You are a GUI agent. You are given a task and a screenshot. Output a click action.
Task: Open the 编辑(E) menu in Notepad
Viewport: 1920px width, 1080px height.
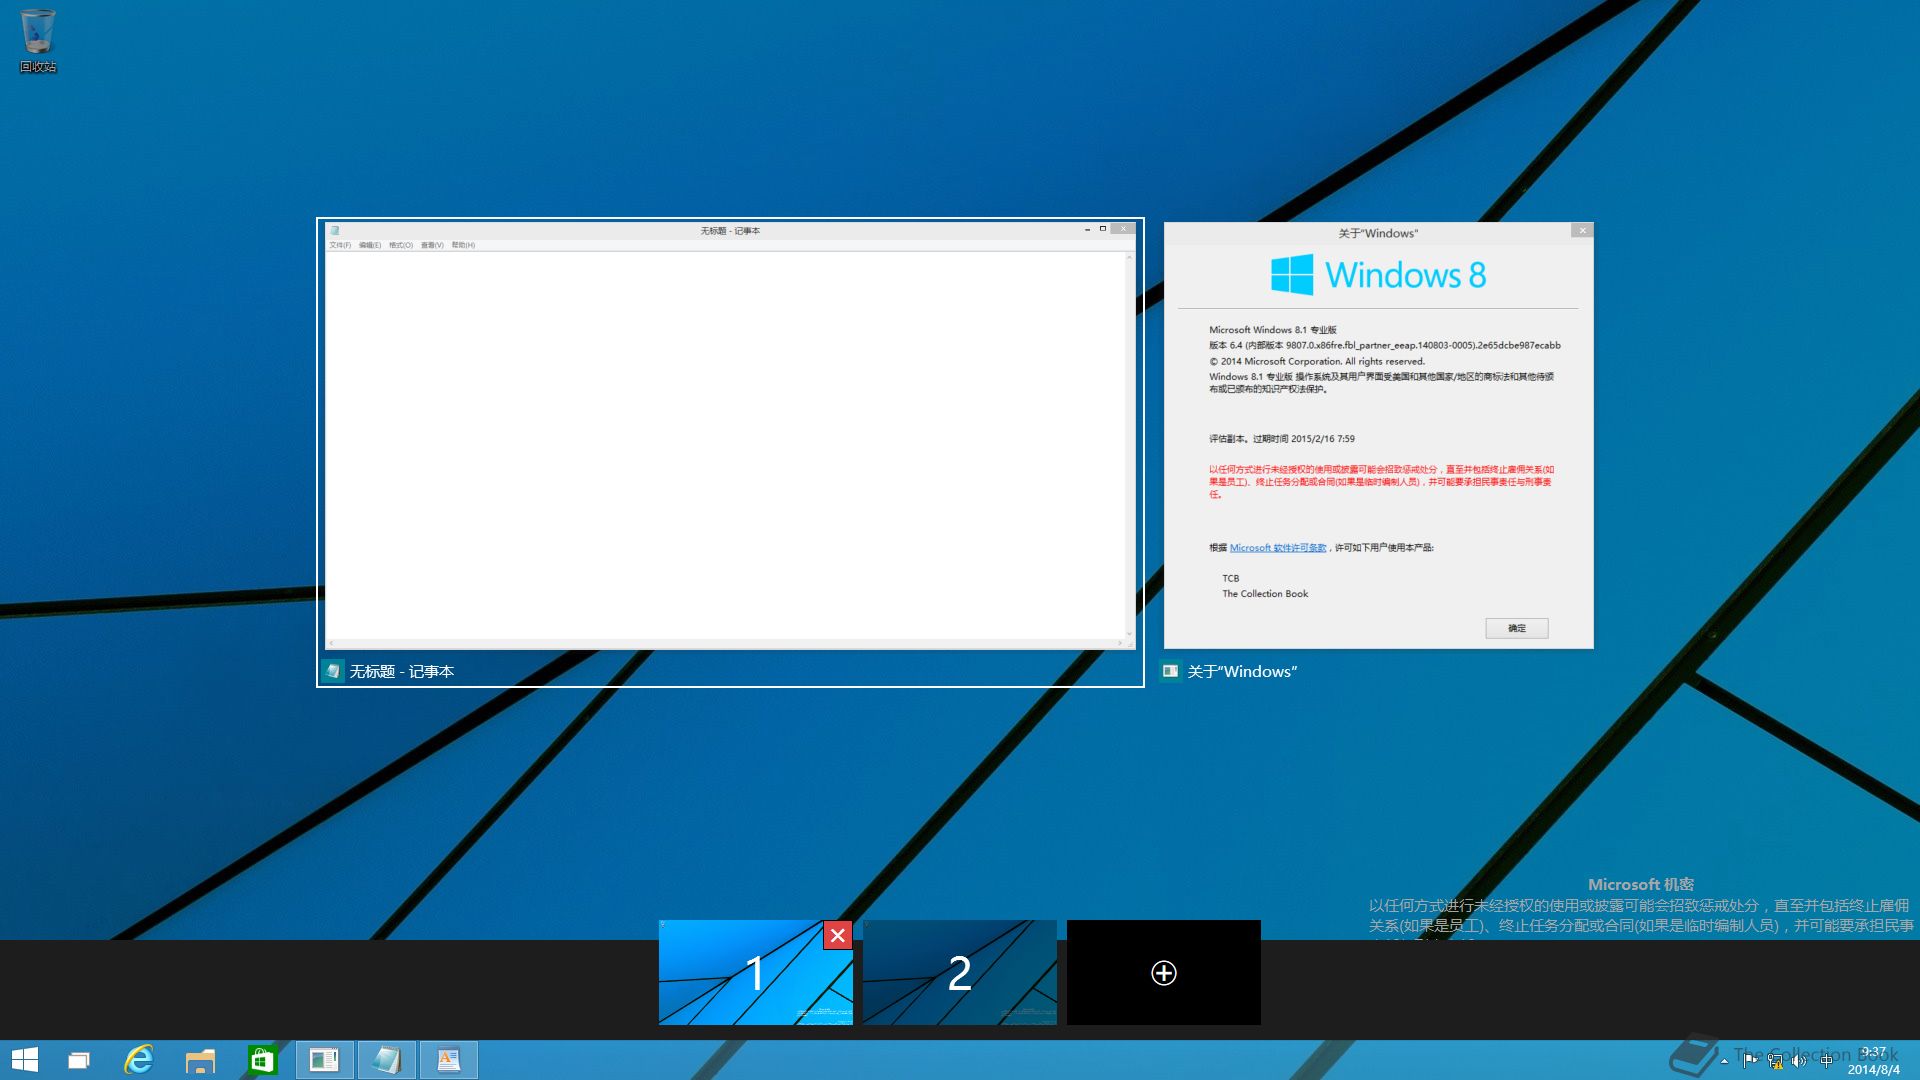click(370, 245)
